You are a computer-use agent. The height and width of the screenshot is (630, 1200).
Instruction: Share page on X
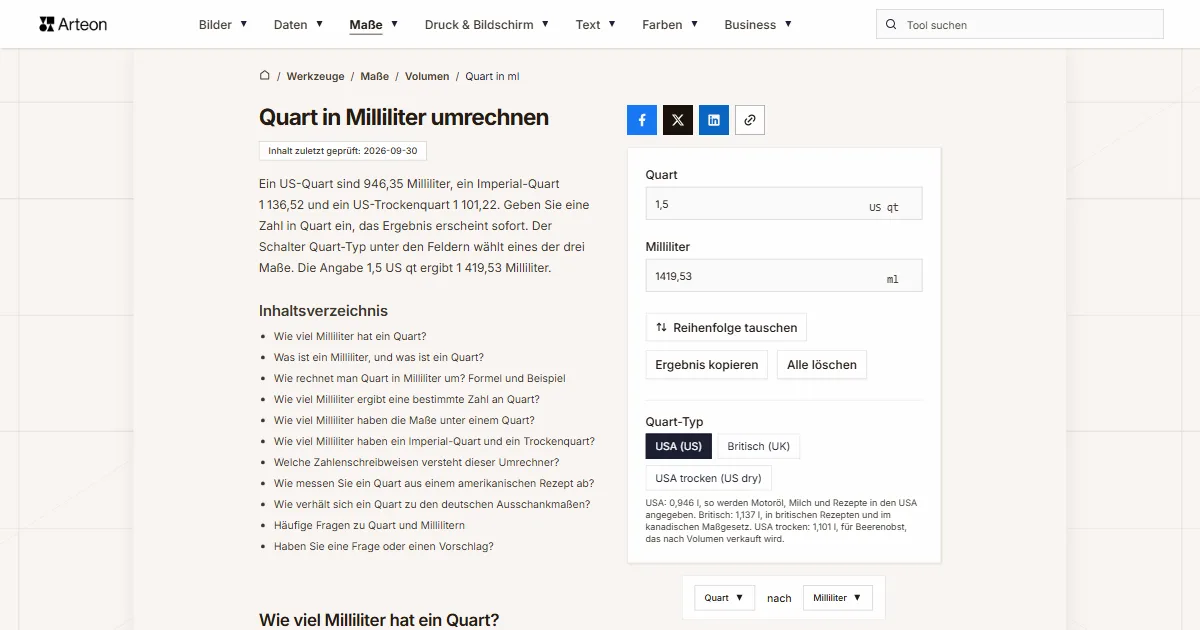[678, 120]
